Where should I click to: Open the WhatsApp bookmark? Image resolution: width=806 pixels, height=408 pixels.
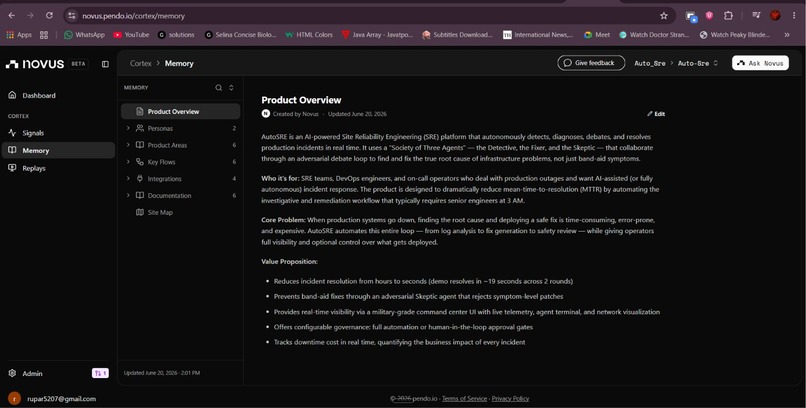(84, 35)
